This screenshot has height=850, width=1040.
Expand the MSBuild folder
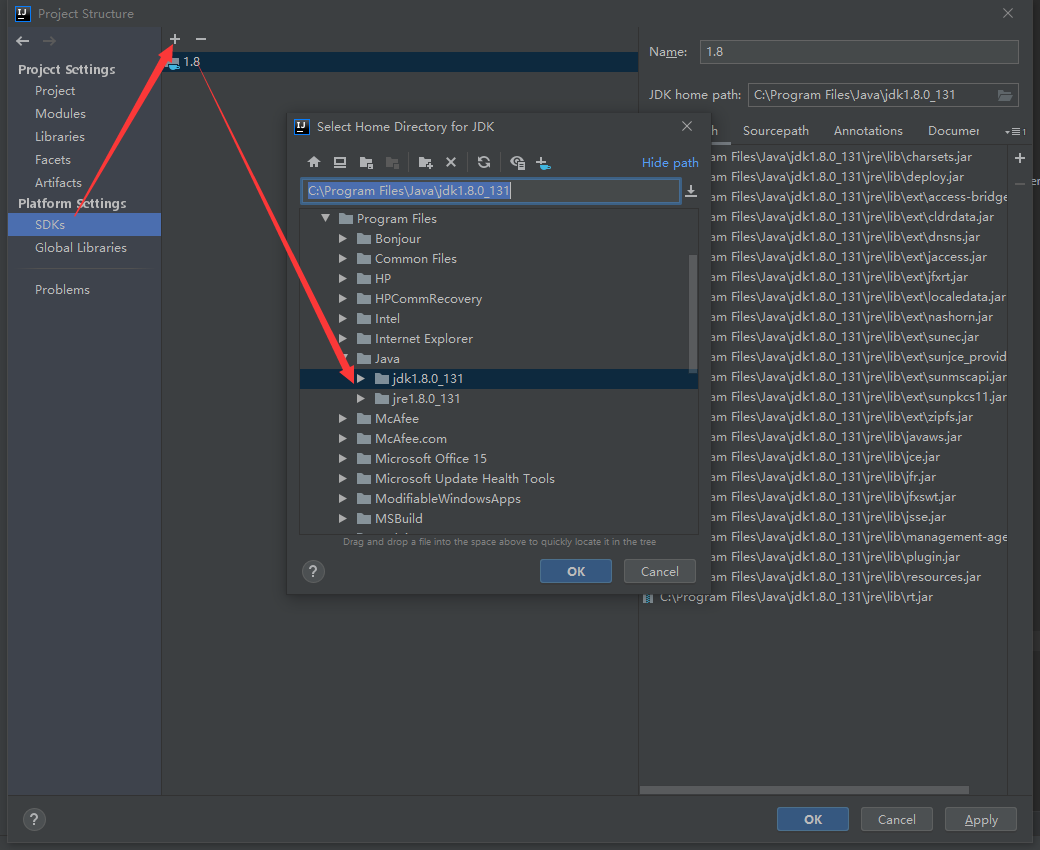coord(343,518)
